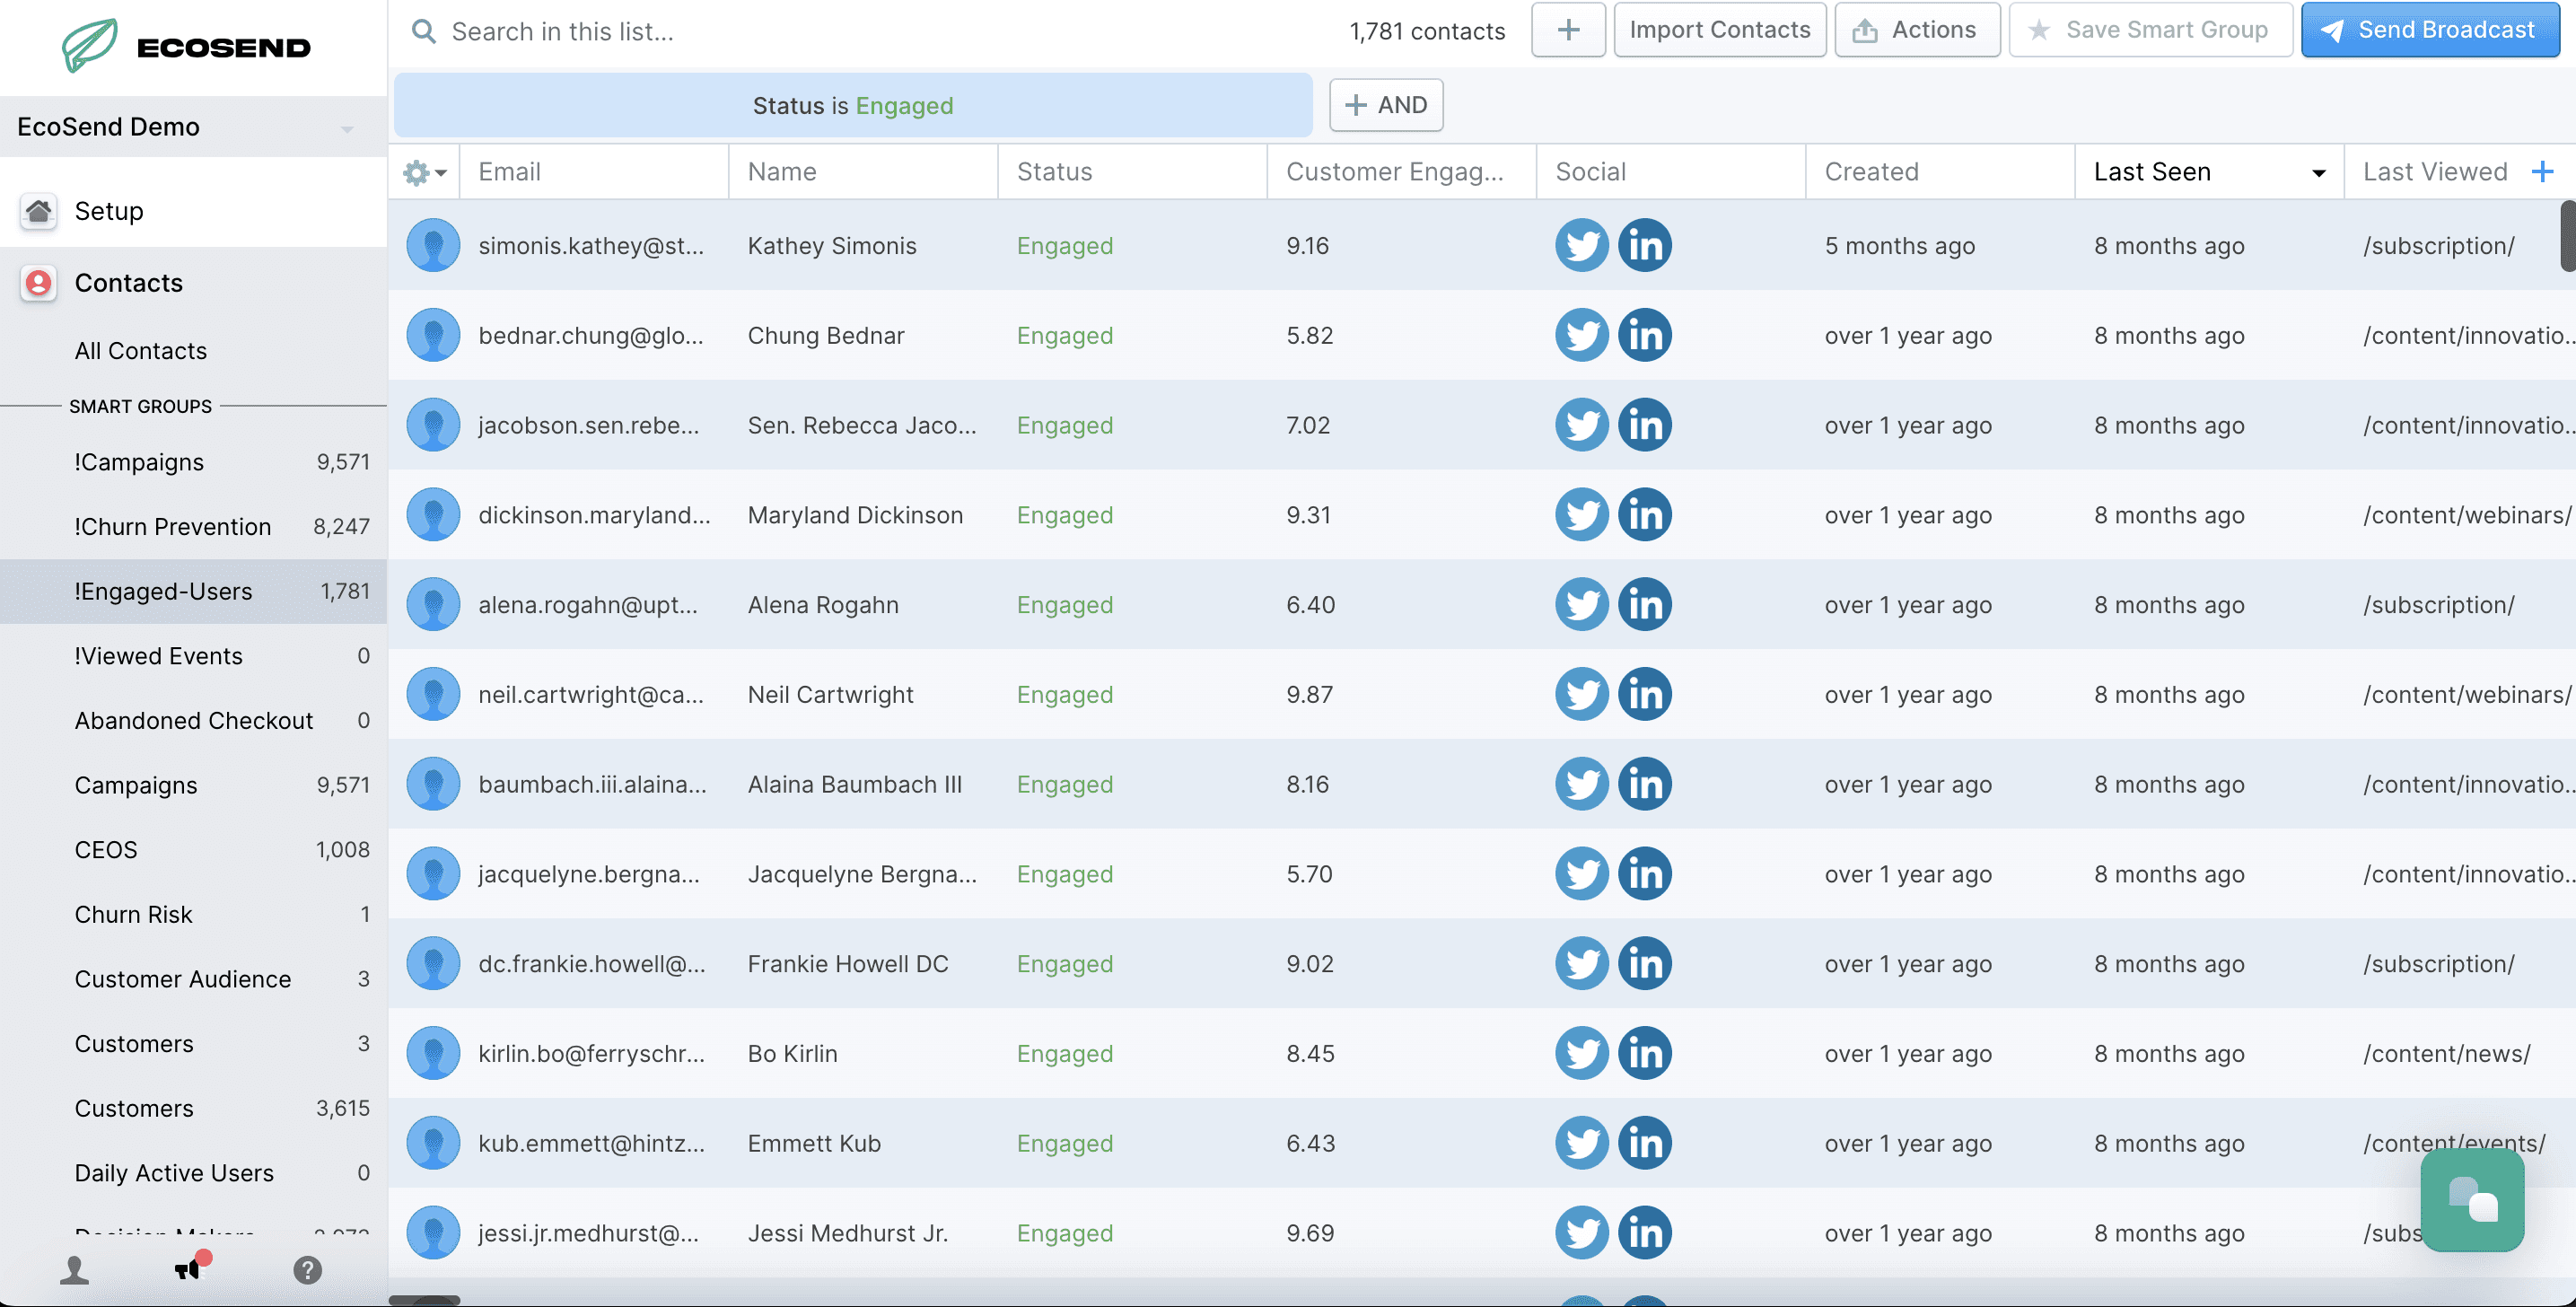Click the horizontal scrollbar at bottom
2576x1307 pixels.
424,1300
